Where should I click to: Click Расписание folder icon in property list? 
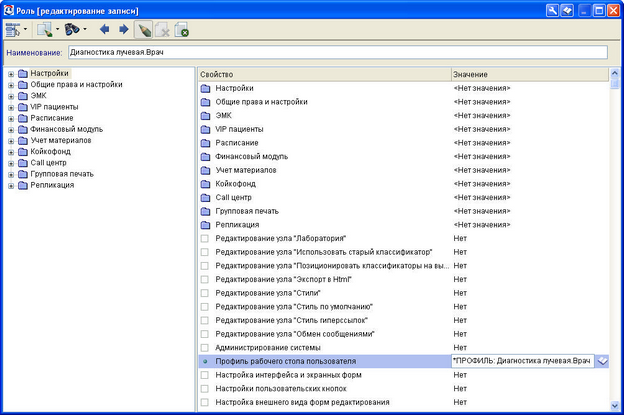tap(205, 143)
